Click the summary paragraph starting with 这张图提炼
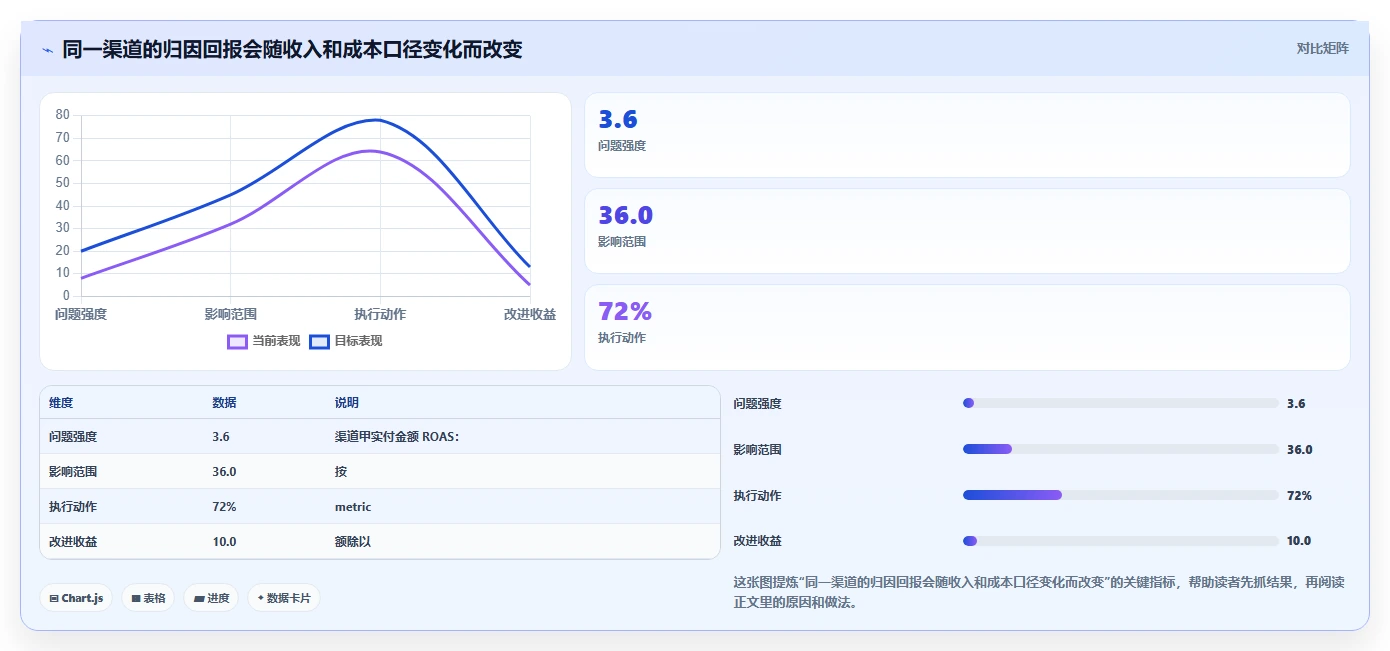The height and width of the screenshot is (651, 1390). click(1039, 593)
